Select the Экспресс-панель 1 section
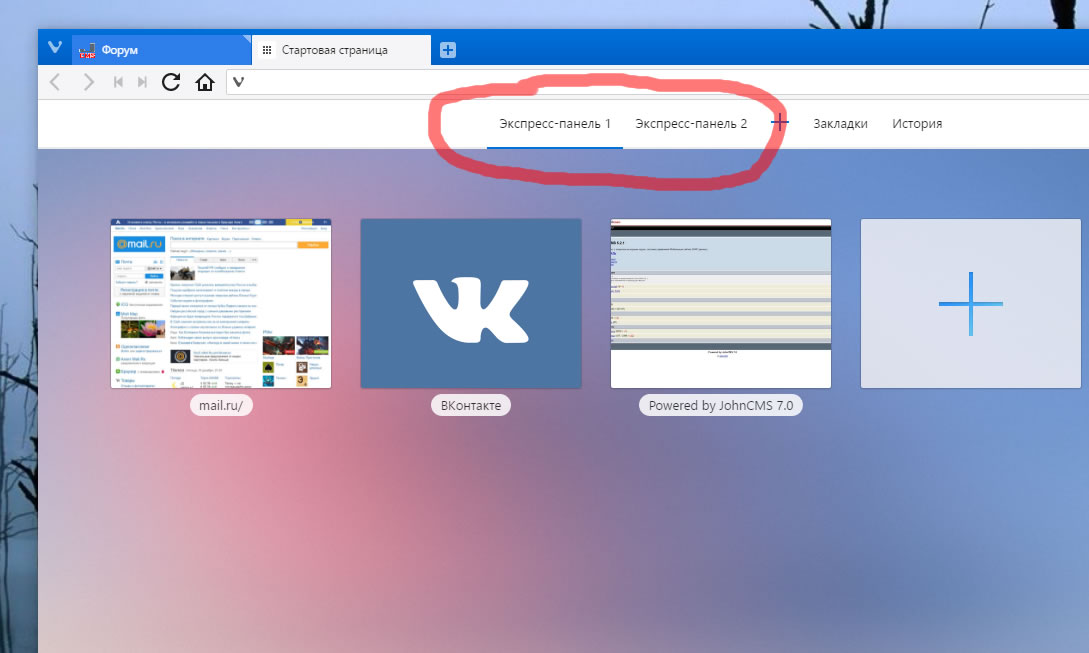 point(555,124)
